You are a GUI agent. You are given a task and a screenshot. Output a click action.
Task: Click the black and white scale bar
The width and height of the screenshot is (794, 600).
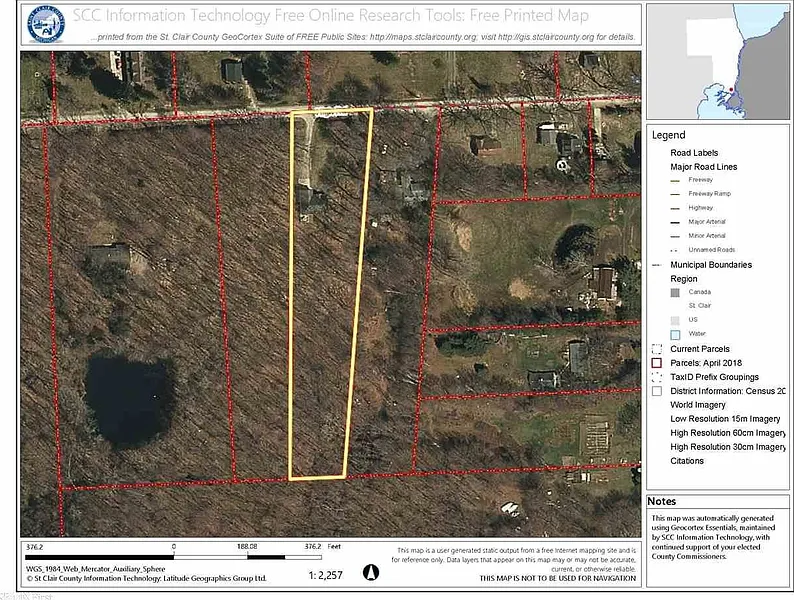(x=174, y=557)
